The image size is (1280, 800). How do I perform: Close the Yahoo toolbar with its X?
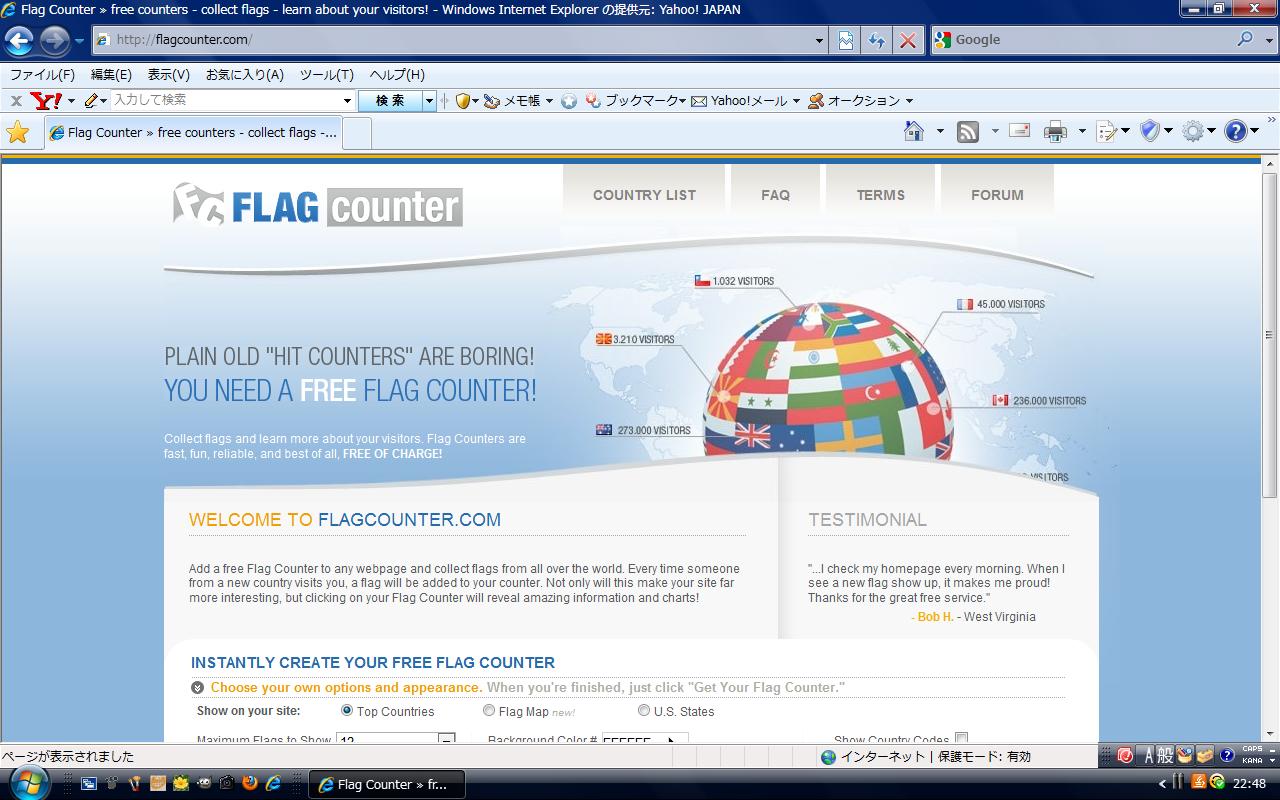point(16,101)
